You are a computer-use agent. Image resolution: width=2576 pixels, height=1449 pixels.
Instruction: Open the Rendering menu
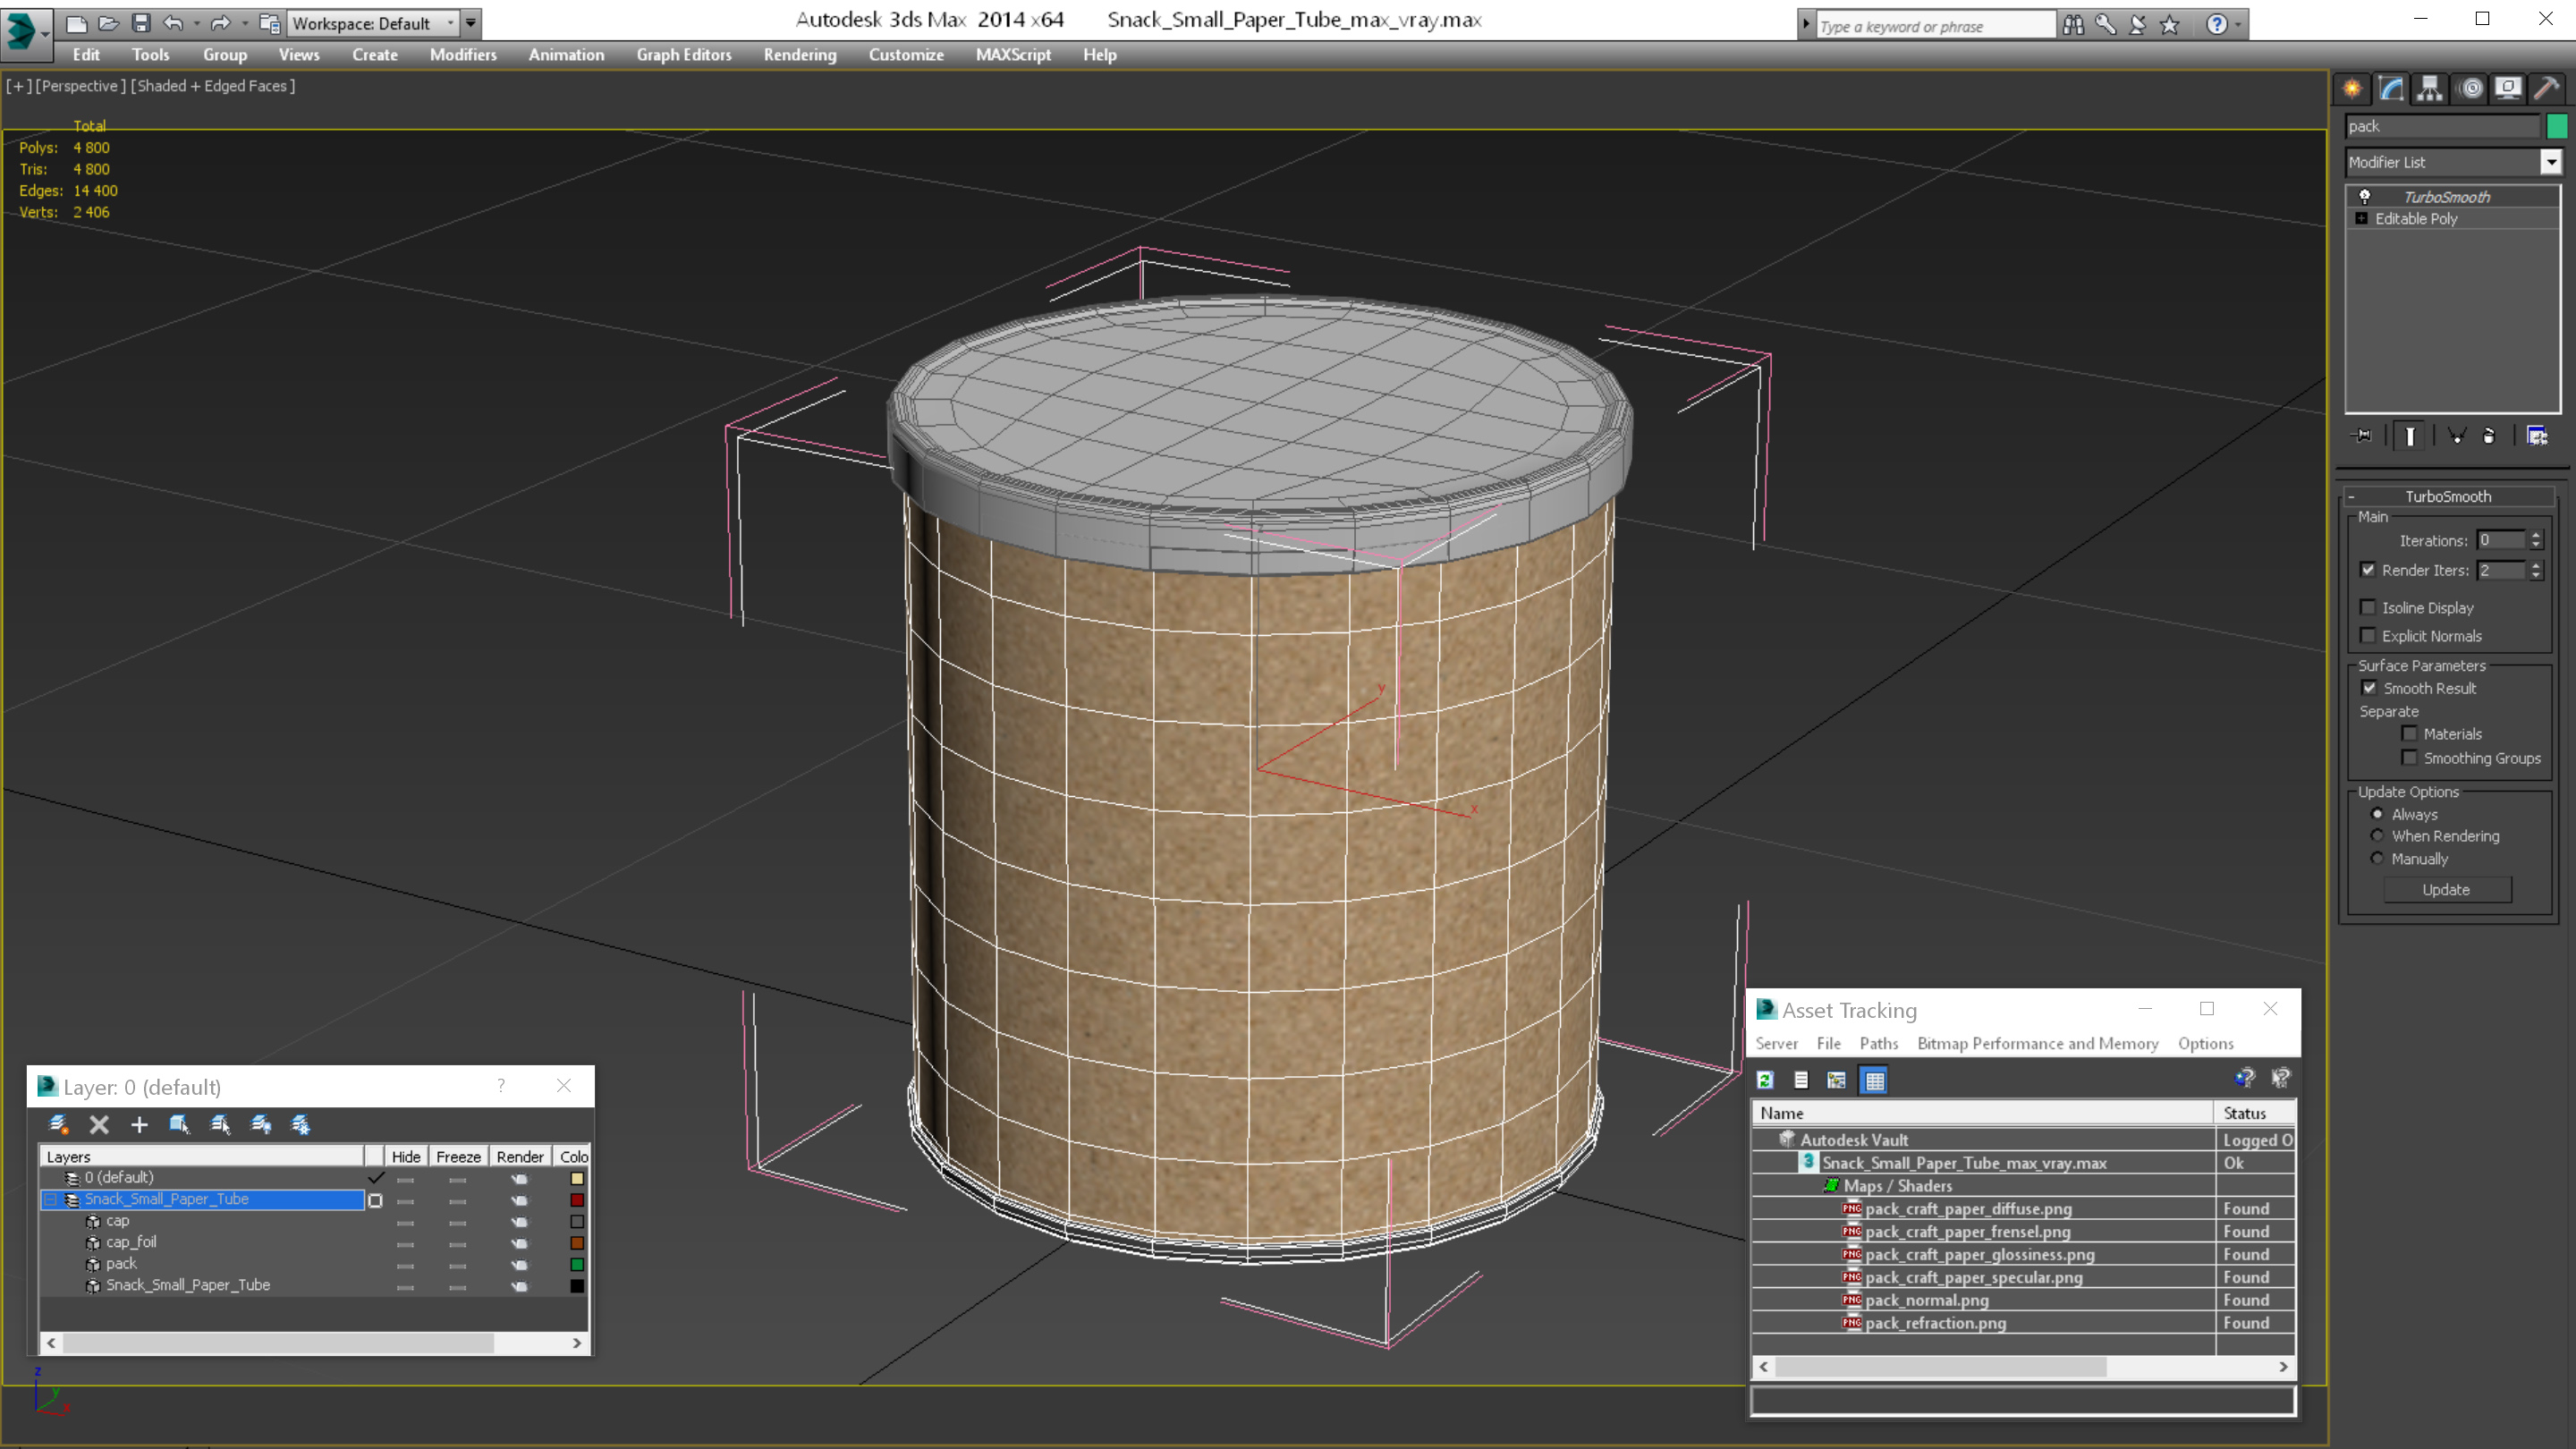799,55
